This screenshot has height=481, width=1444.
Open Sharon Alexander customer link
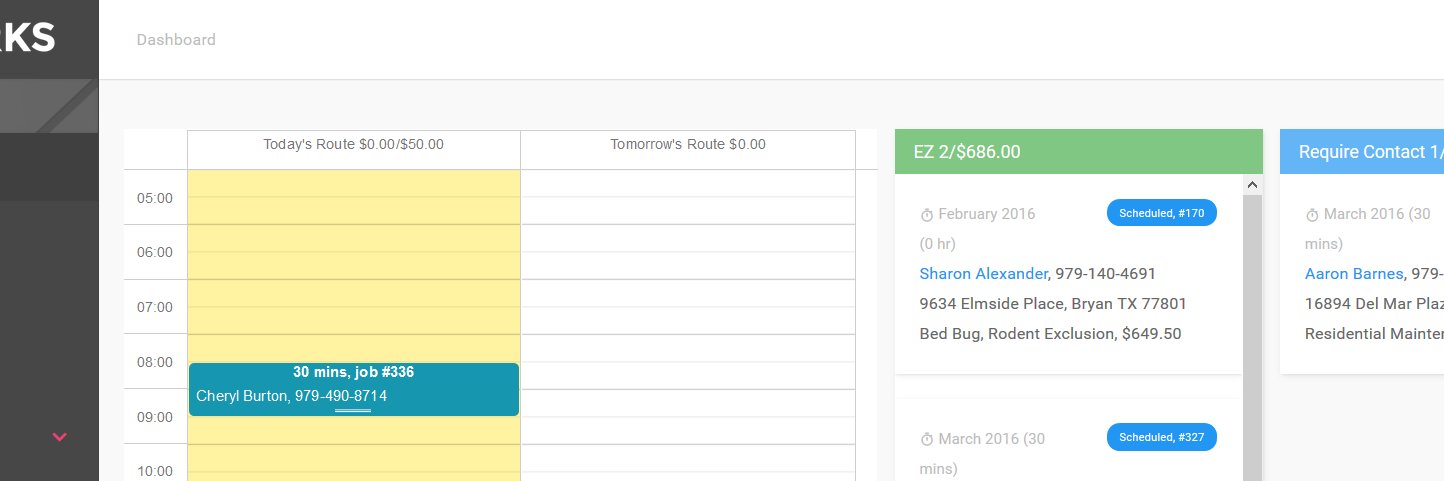983,273
